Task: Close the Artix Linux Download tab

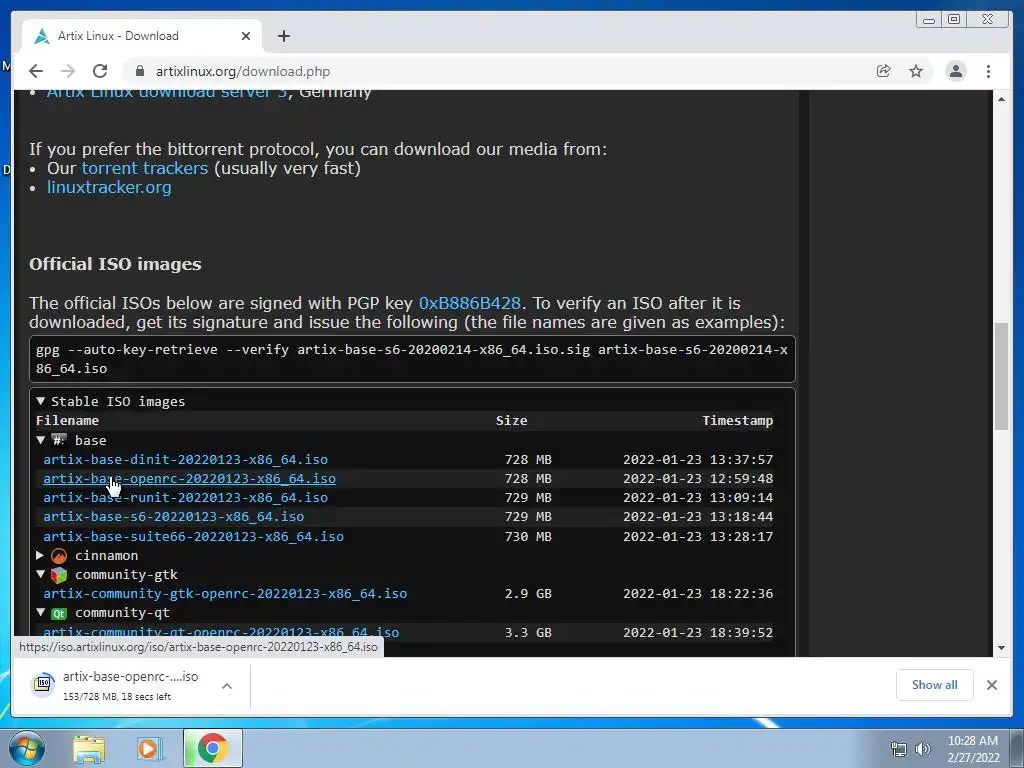Action: (x=246, y=36)
